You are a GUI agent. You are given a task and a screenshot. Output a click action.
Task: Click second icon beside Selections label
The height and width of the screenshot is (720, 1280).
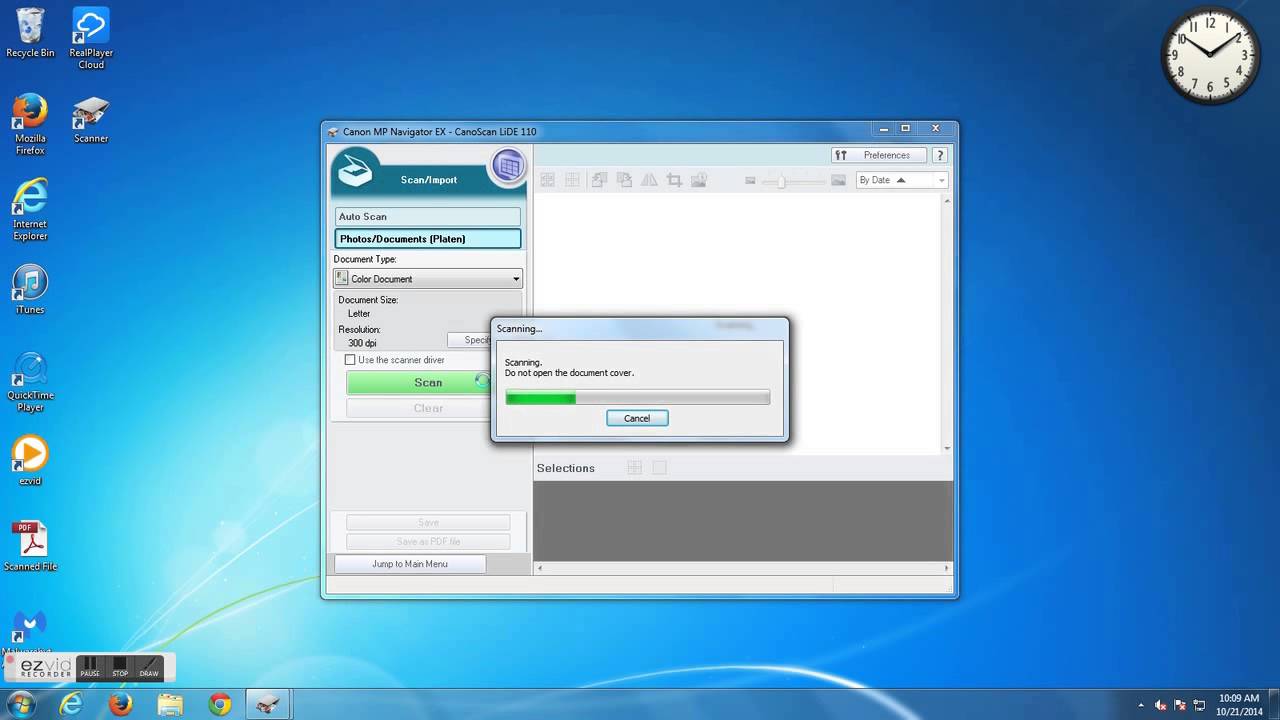[659, 468]
